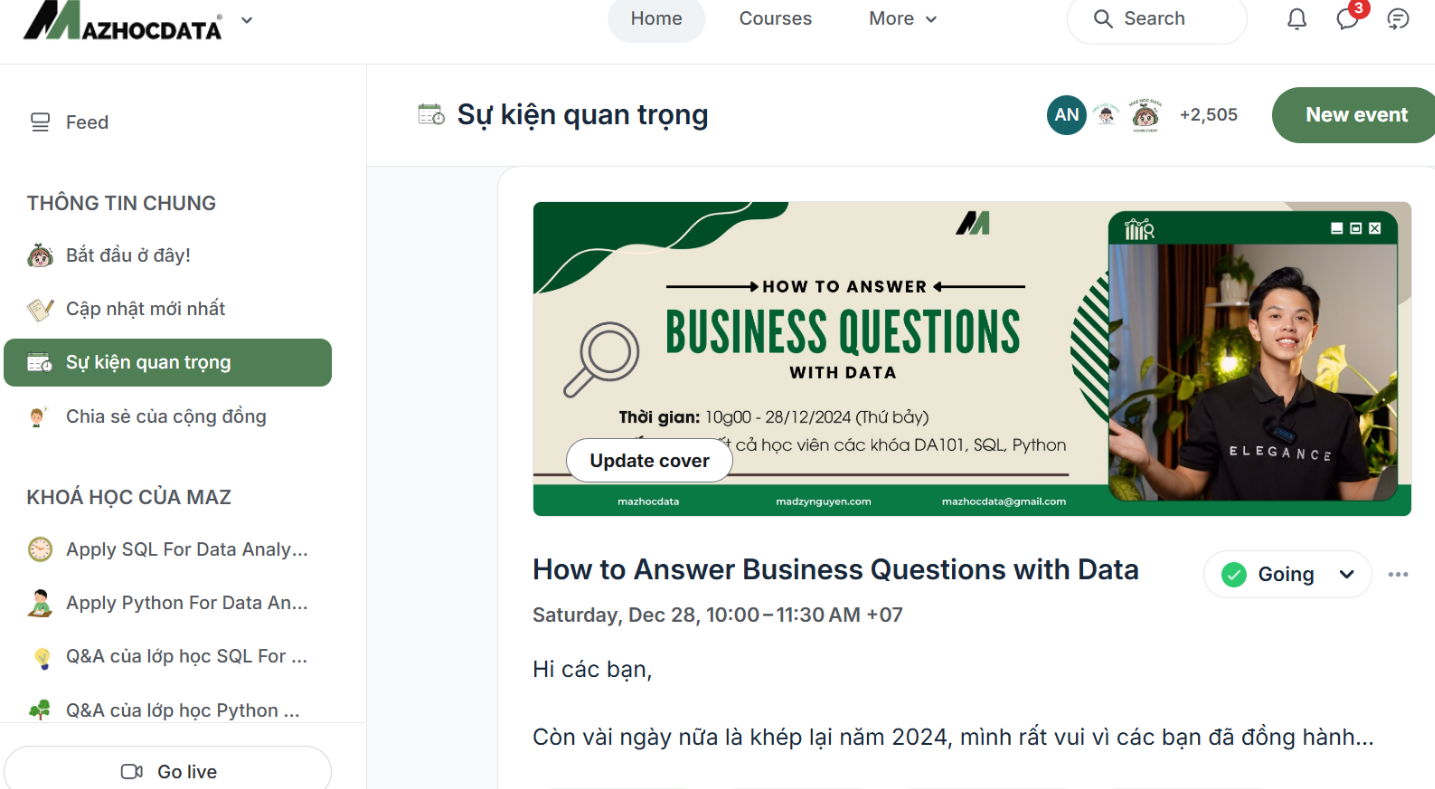Open the +2,505 members list
The width and height of the screenshot is (1435, 789).
pos(1208,115)
